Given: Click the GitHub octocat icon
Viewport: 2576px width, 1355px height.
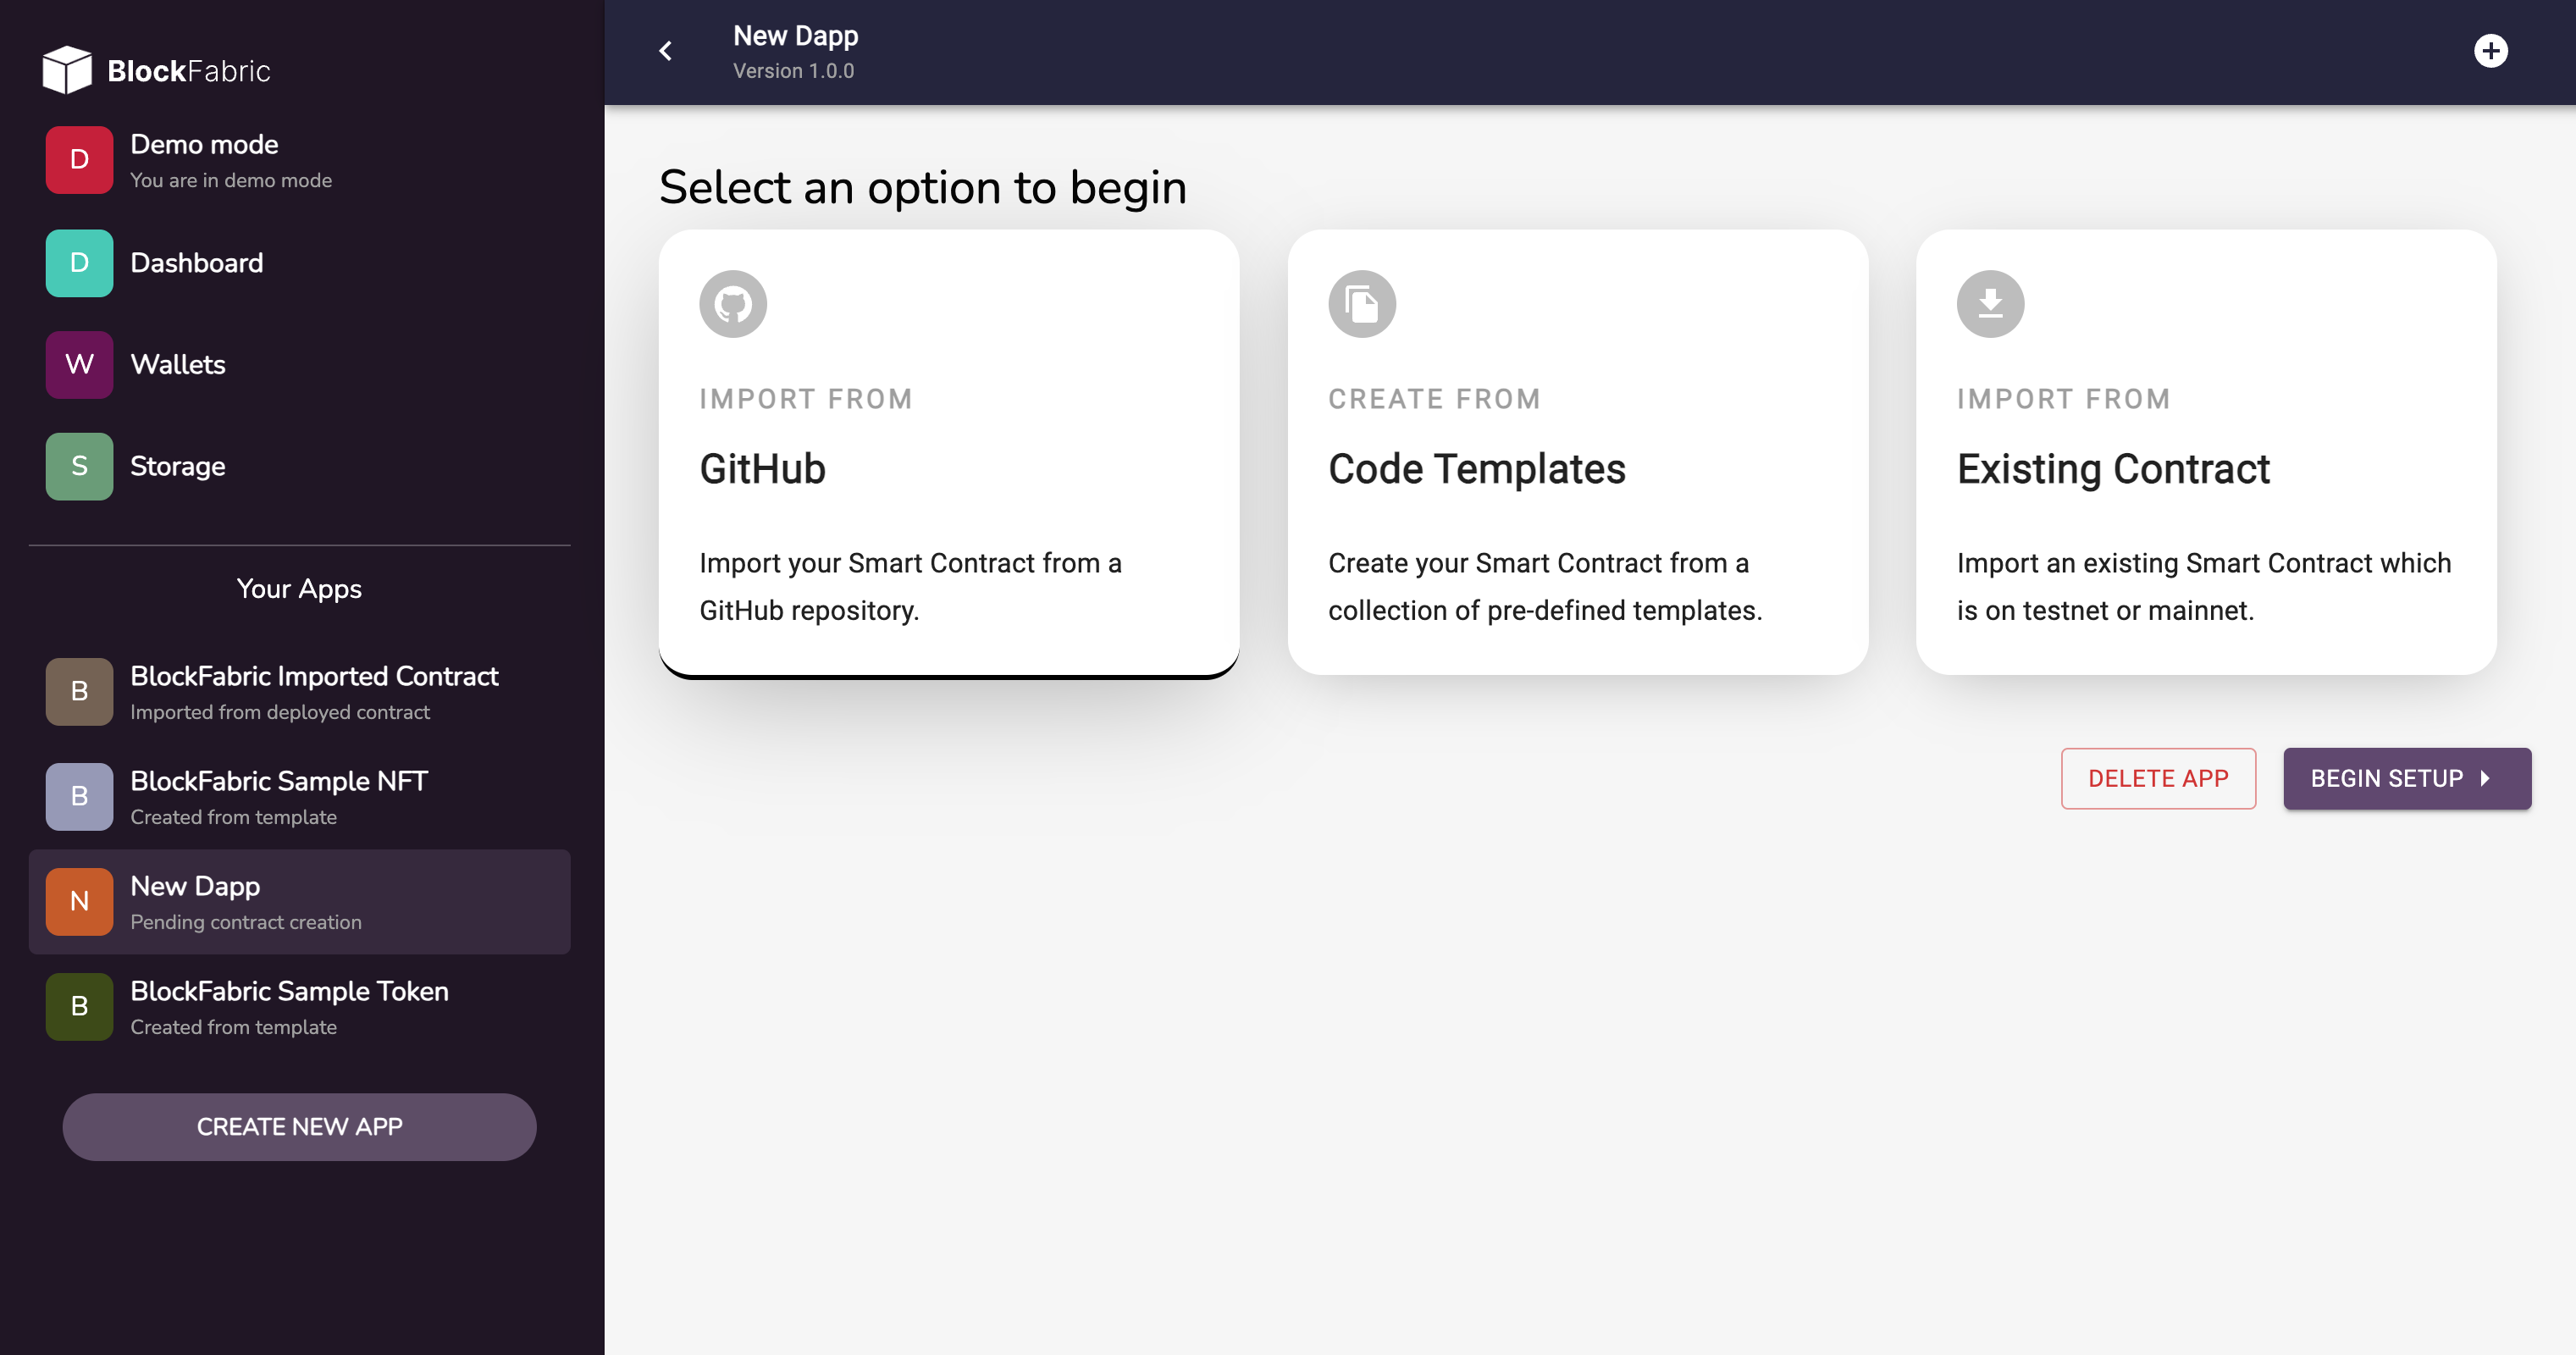Looking at the screenshot, I should 733,304.
